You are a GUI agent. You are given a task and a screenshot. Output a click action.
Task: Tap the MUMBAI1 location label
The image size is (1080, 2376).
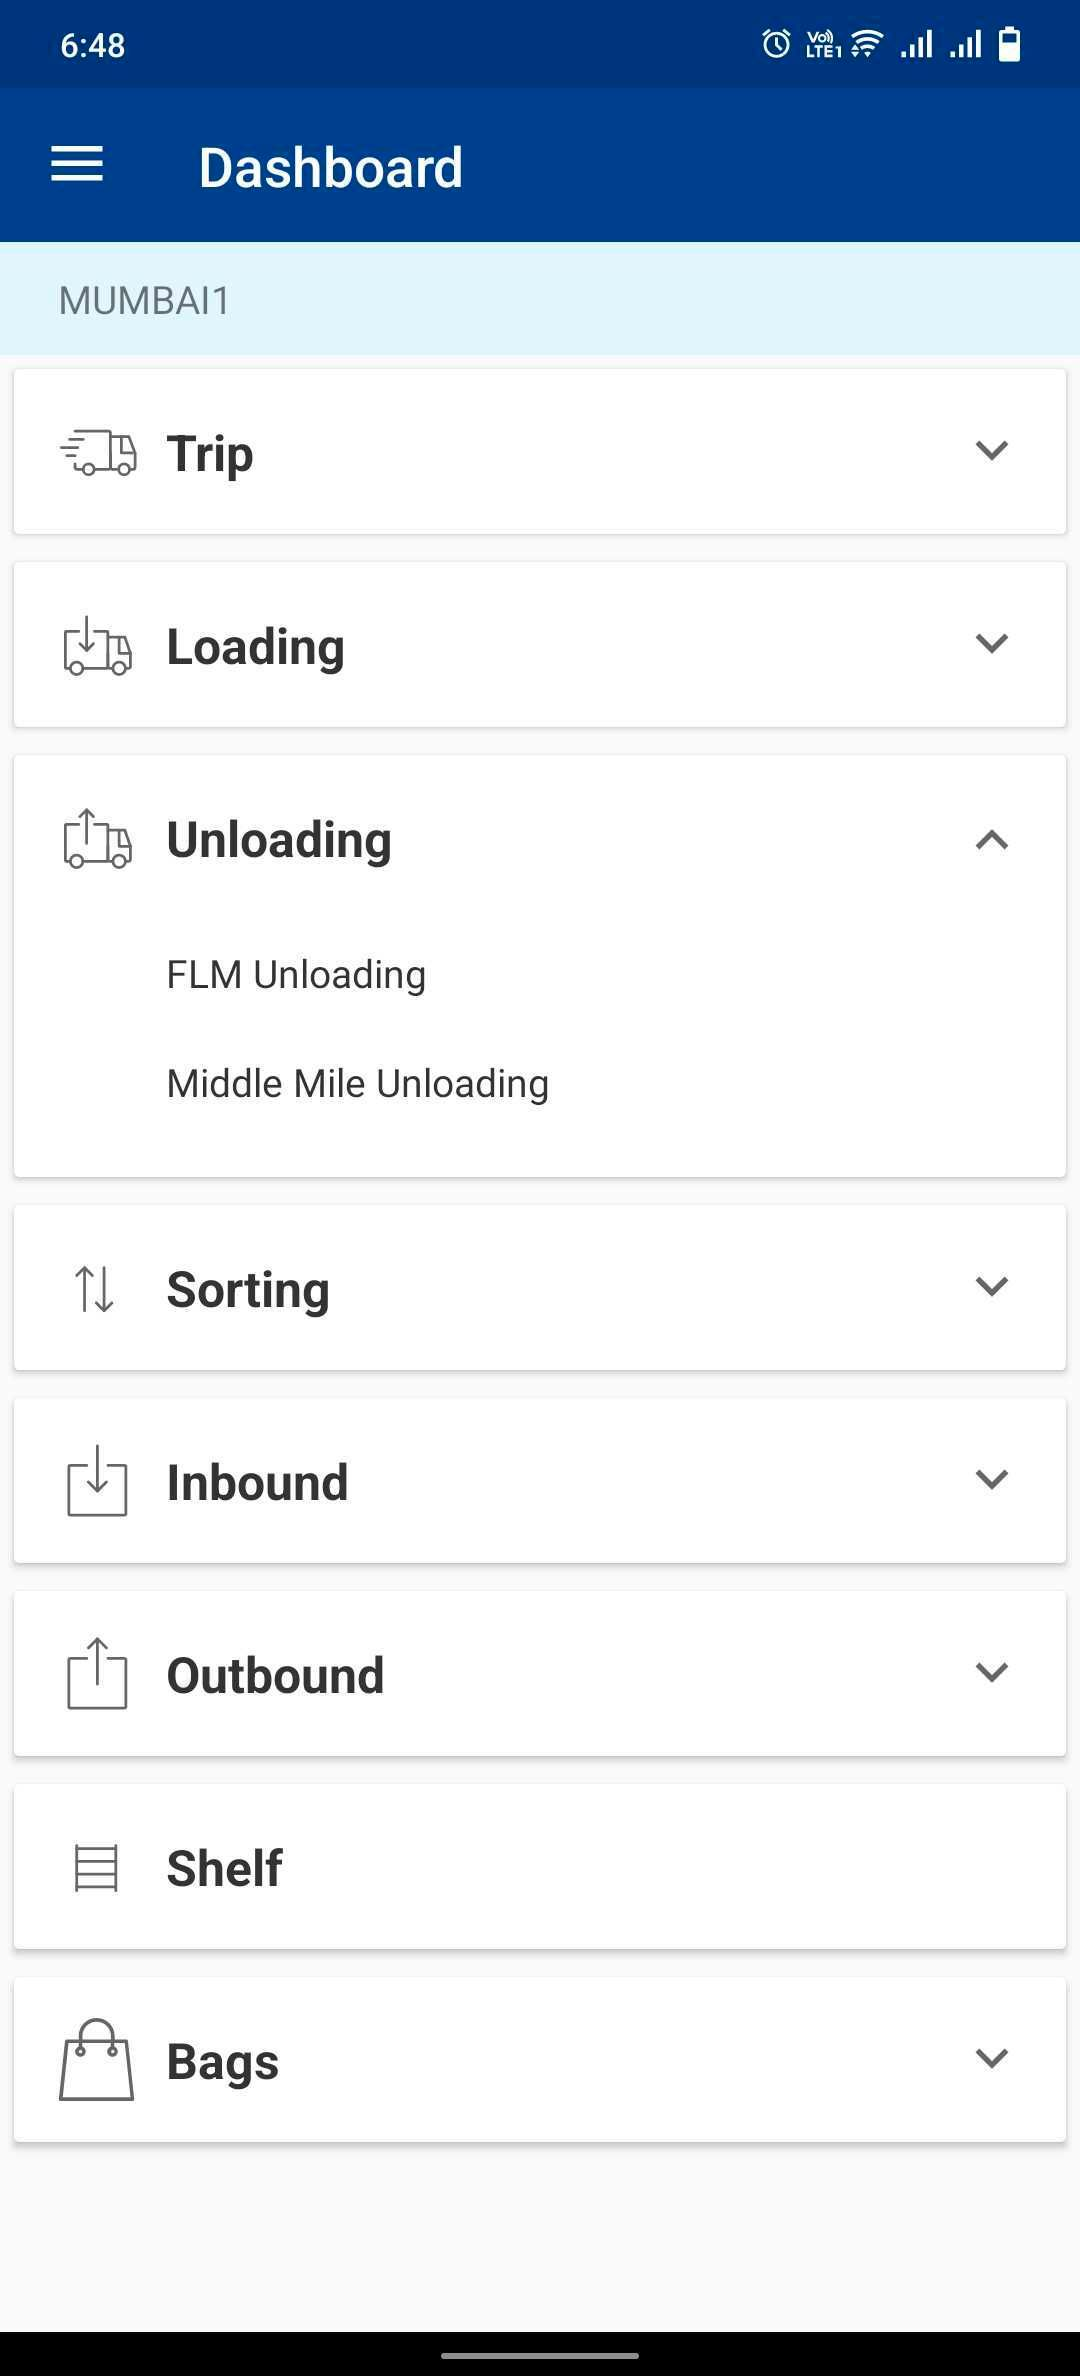[145, 300]
